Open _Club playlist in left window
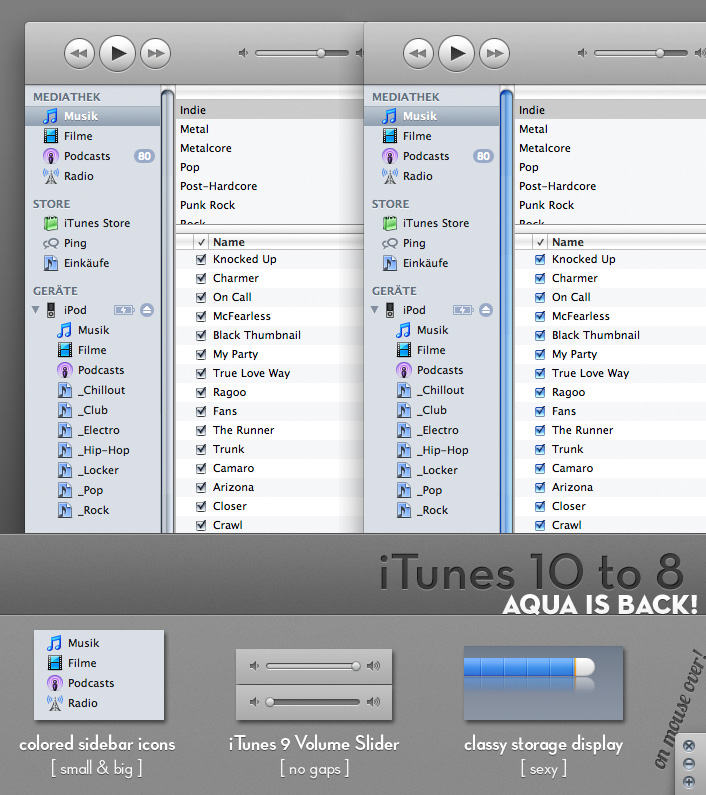The image size is (706, 795). coord(93,410)
